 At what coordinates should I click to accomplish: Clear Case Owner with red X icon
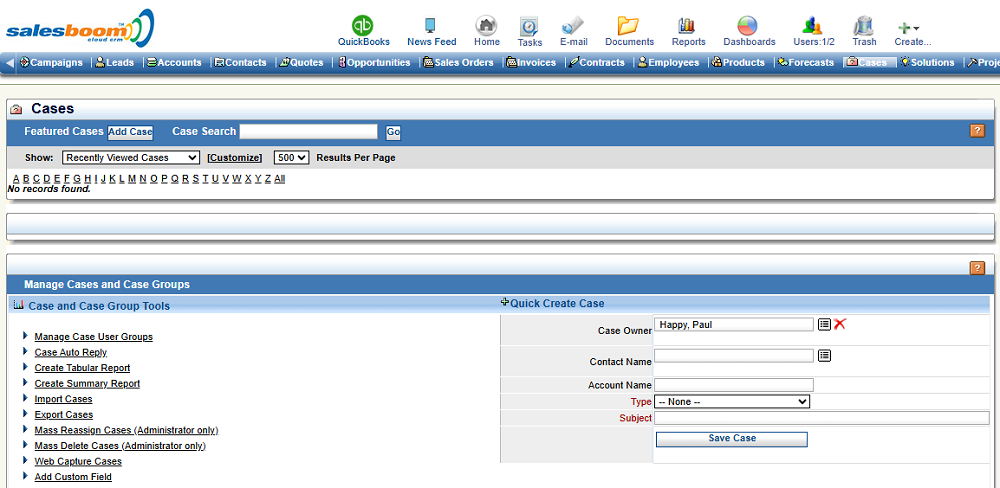pyautogui.click(x=840, y=324)
